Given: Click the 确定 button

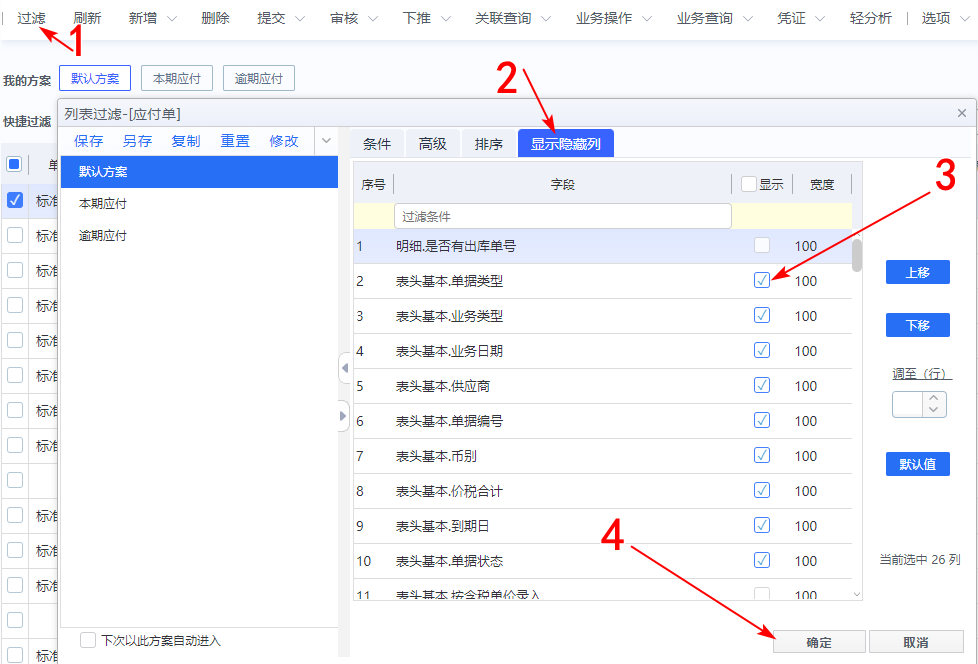Looking at the screenshot, I should click(x=819, y=642).
